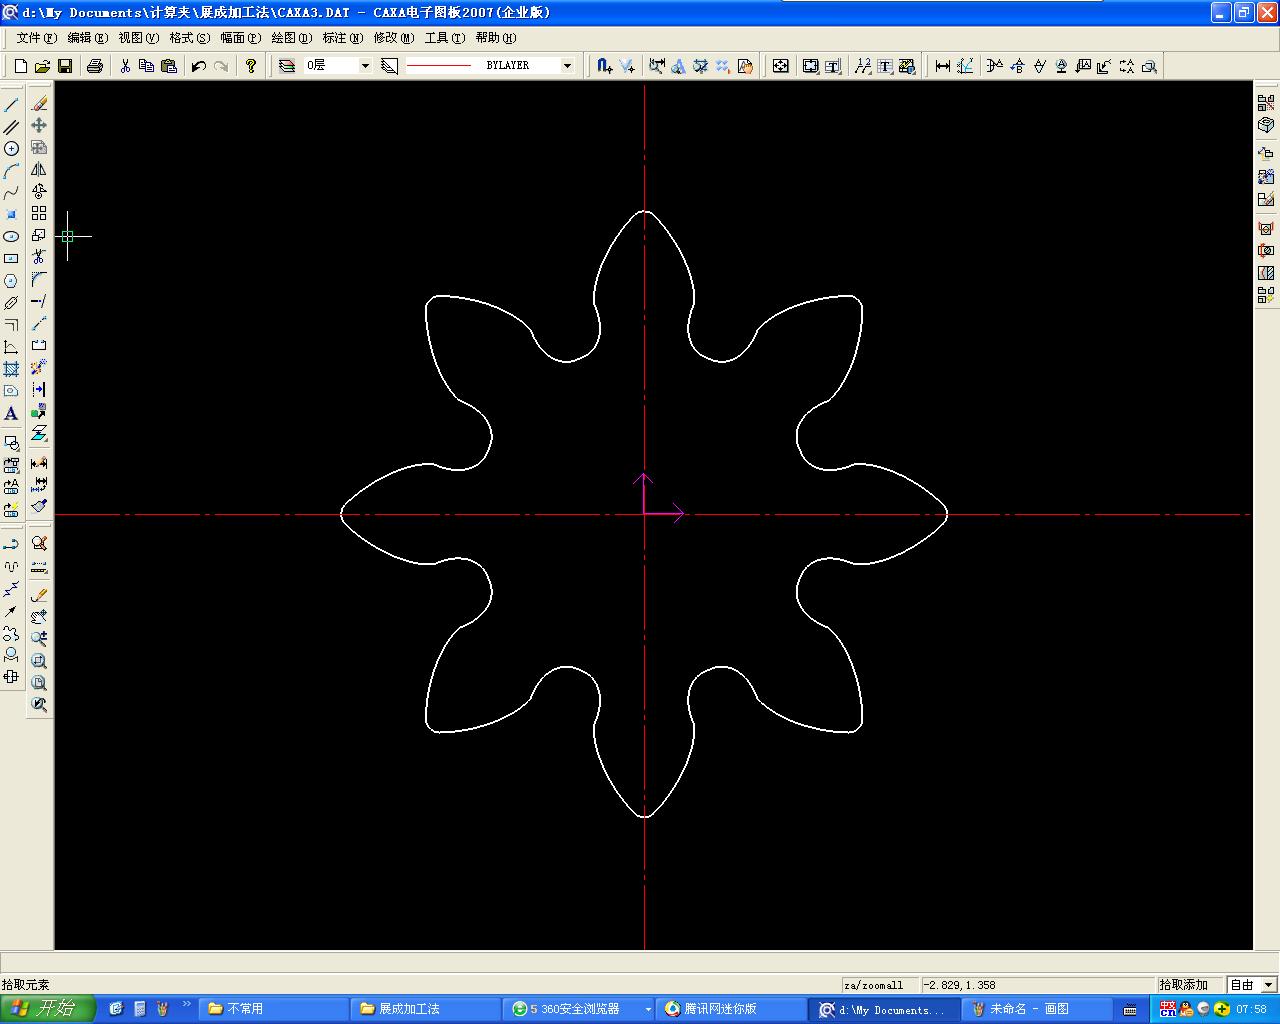Open the 工具(T) menu

point(445,38)
